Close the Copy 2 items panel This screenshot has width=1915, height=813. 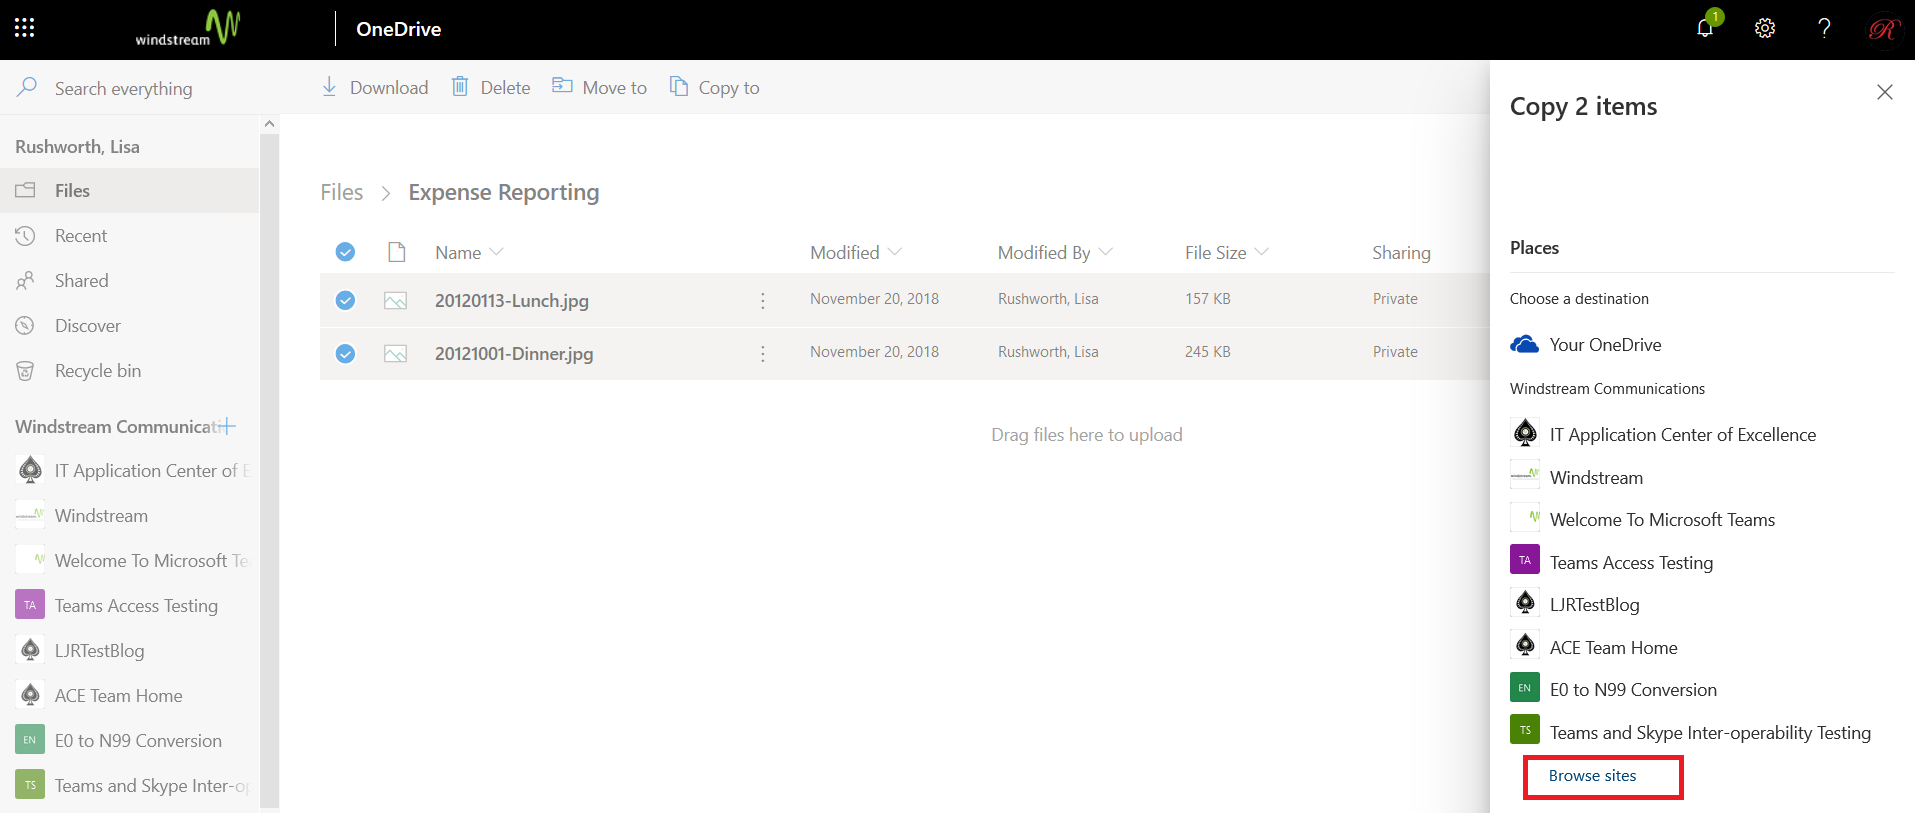click(x=1885, y=92)
